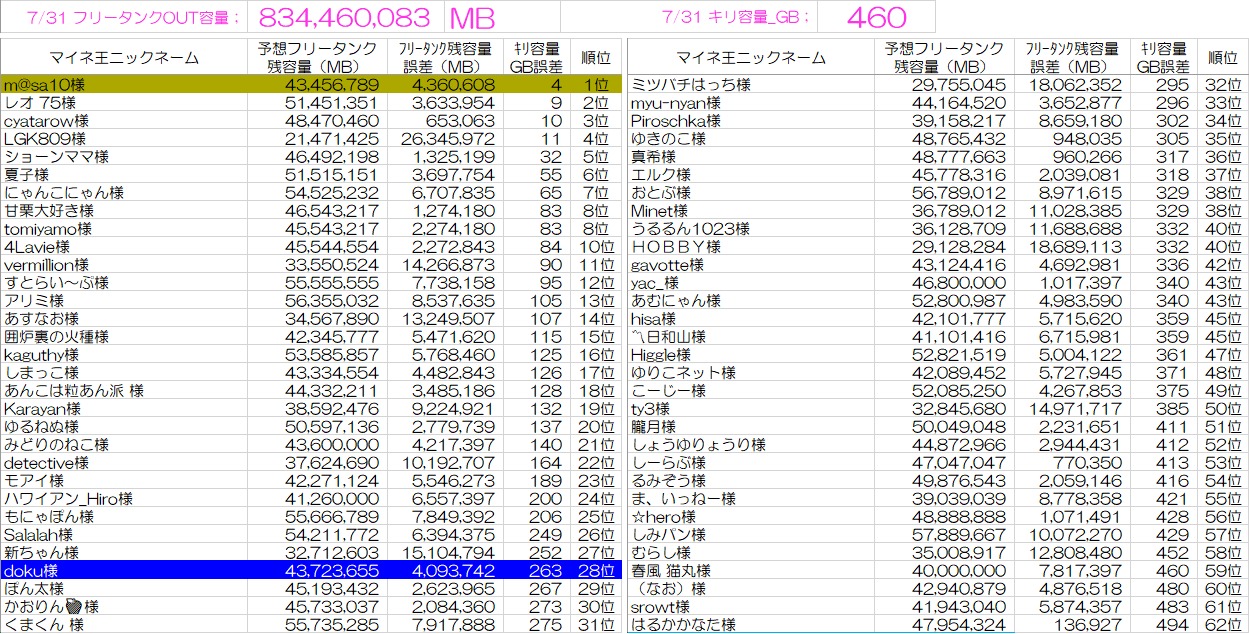Click the Kiri capacity value 460
This screenshot has height=634, width=1249.
coord(875,17)
